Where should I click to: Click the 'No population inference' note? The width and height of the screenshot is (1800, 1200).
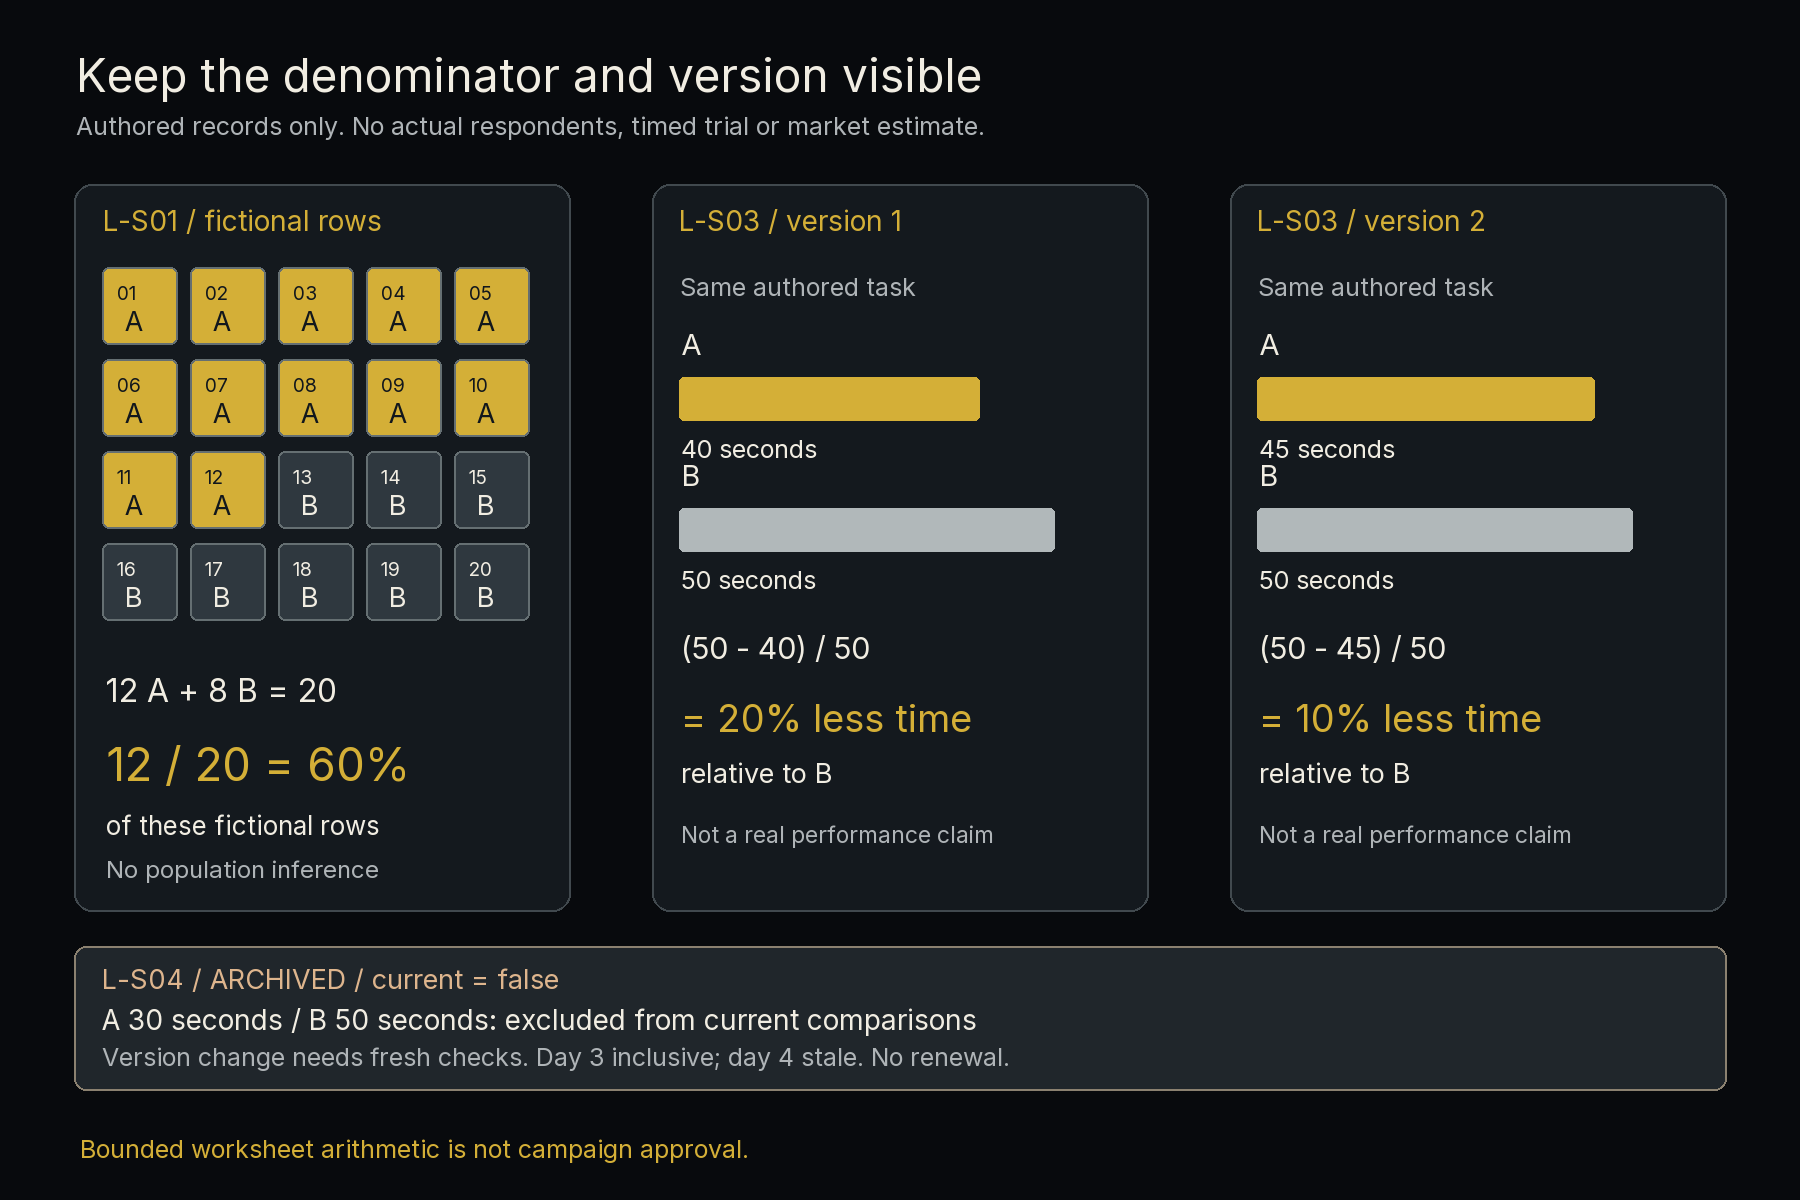point(242,870)
